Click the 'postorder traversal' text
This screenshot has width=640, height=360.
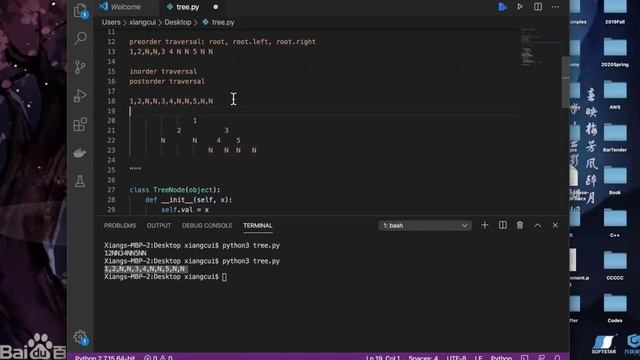167,81
